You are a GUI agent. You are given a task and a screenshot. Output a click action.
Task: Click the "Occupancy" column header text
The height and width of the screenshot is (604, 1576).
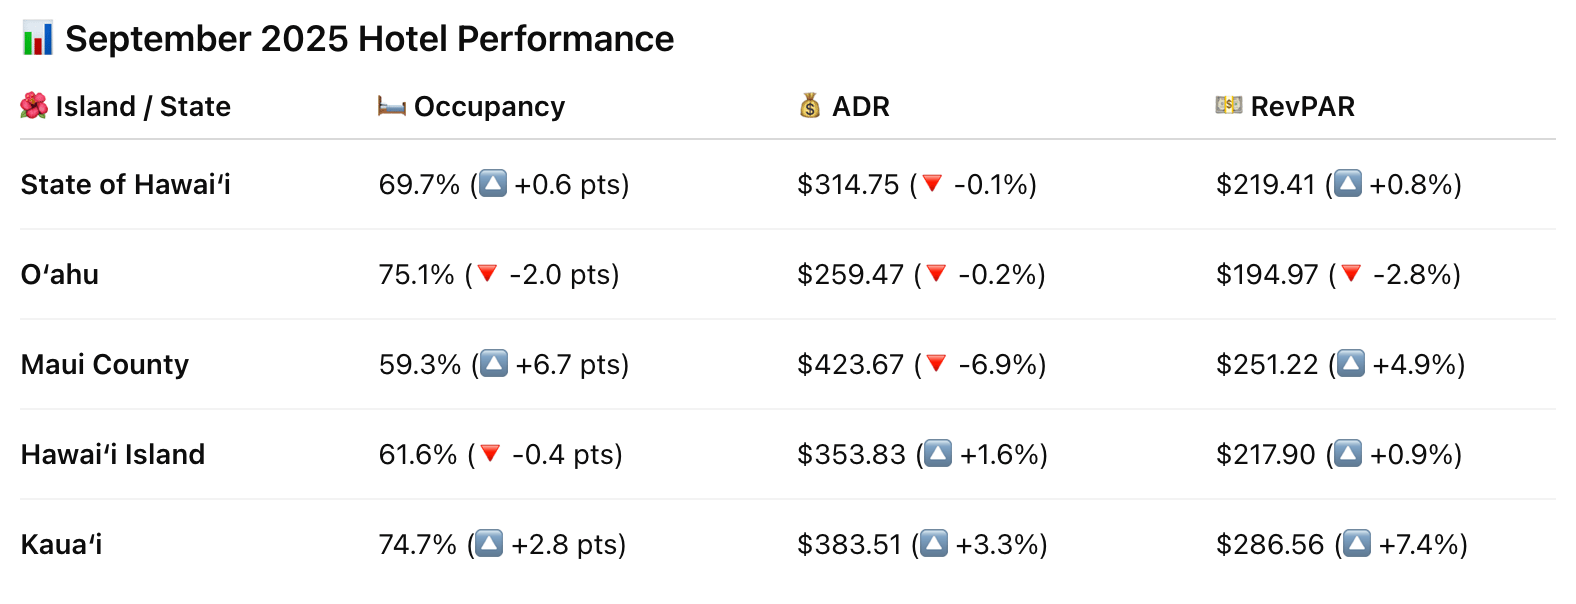coord(489,106)
